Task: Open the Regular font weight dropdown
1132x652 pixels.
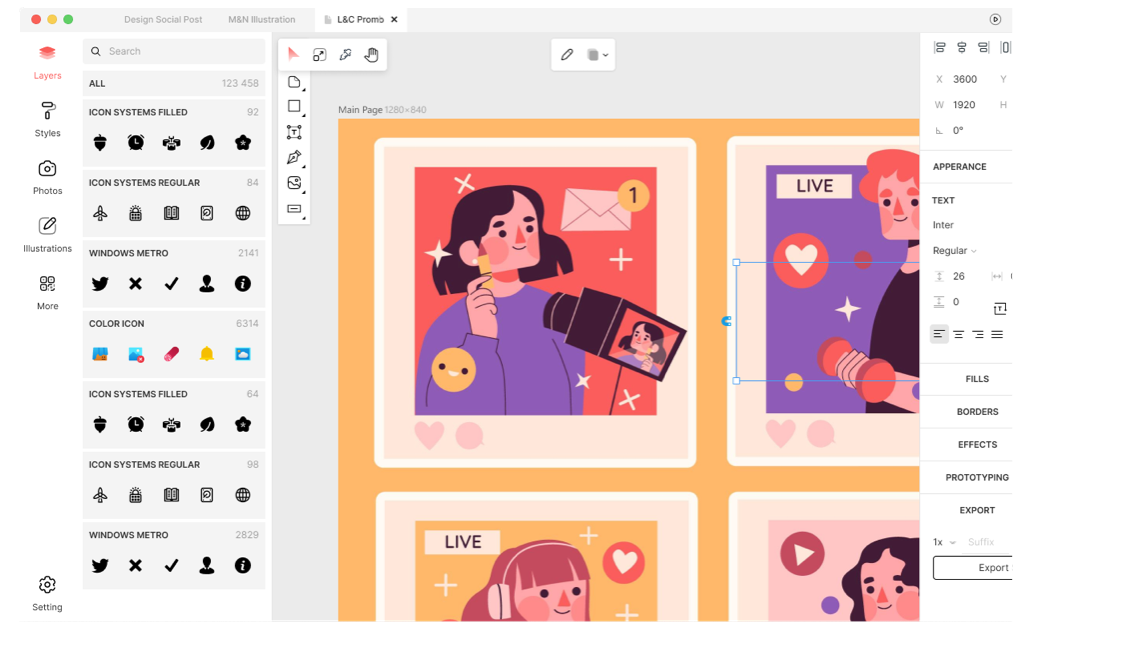Action: click(x=954, y=251)
